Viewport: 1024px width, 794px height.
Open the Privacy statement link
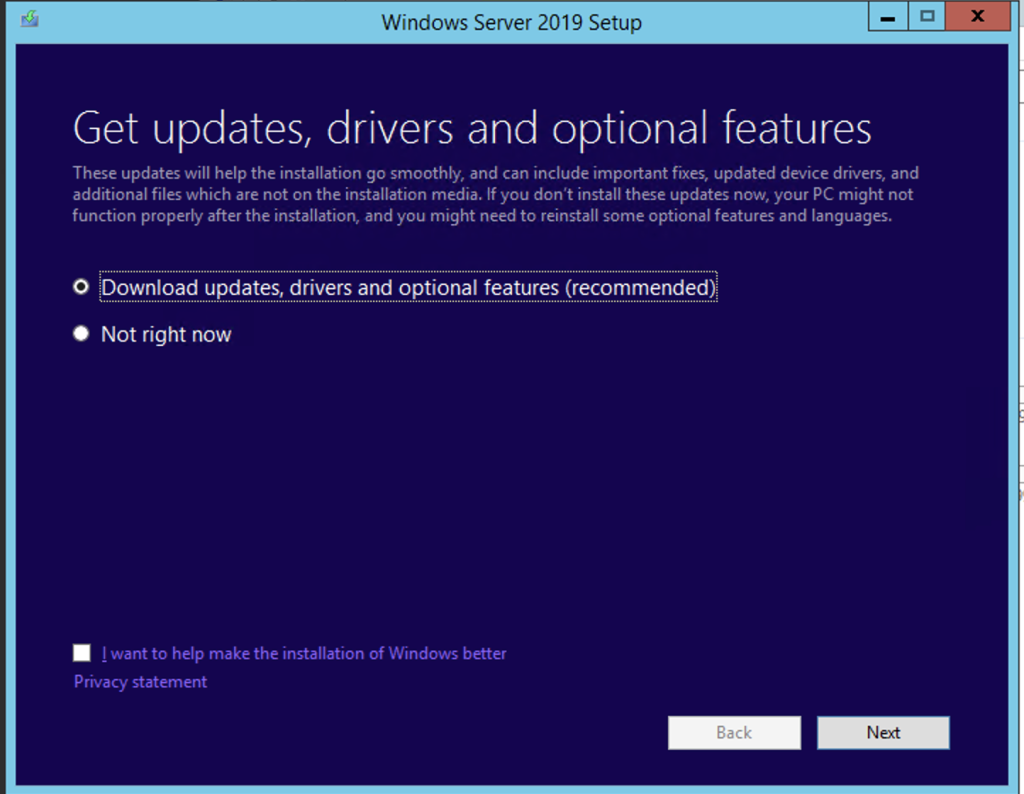click(140, 682)
